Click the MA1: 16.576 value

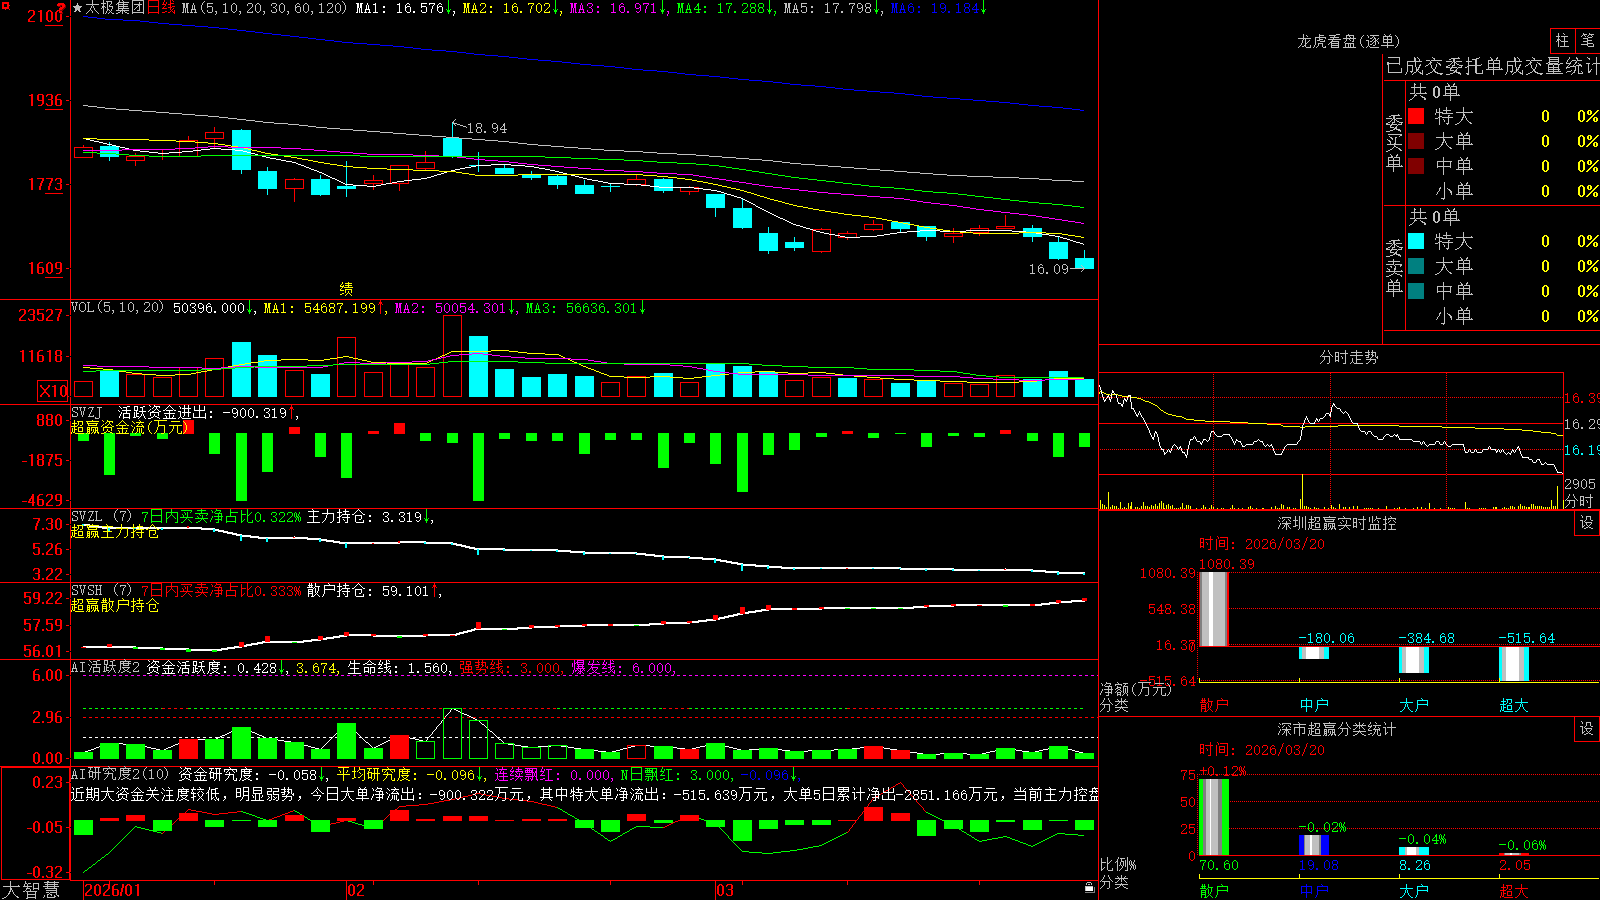pyautogui.click(x=401, y=8)
